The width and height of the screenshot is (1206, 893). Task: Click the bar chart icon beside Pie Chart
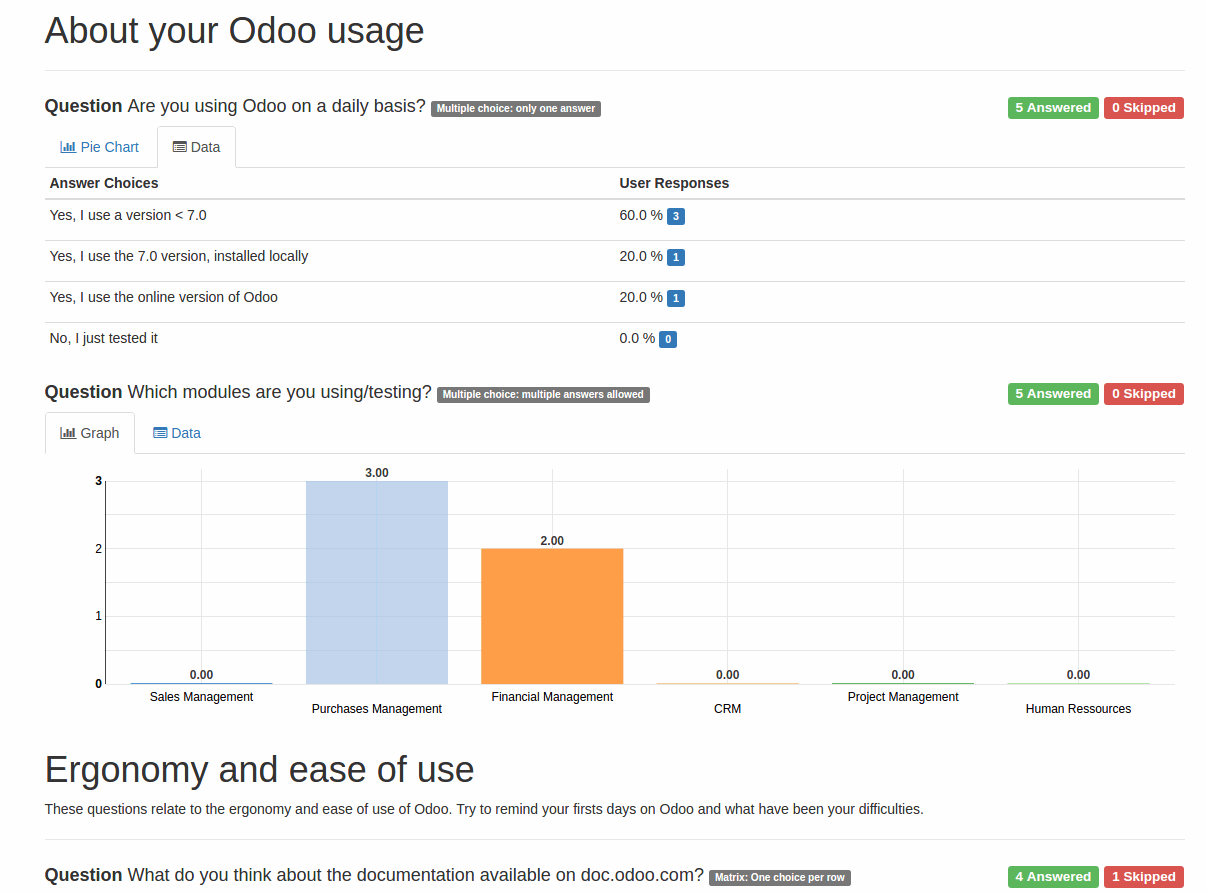pyautogui.click(x=68, y=147)
